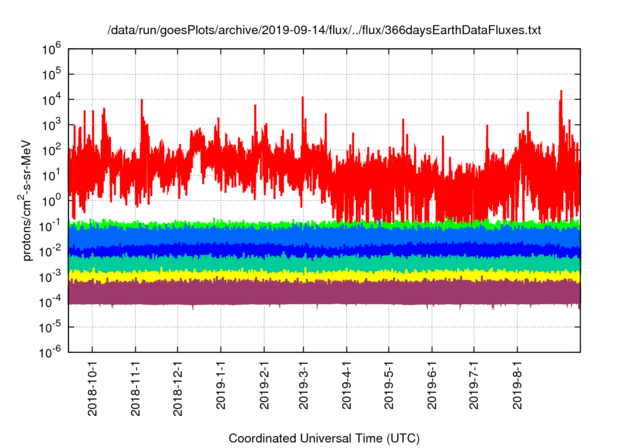Click the 10^4 y-axis tick label
Viewport: 640px width, 448px height.
click(51, 100)
